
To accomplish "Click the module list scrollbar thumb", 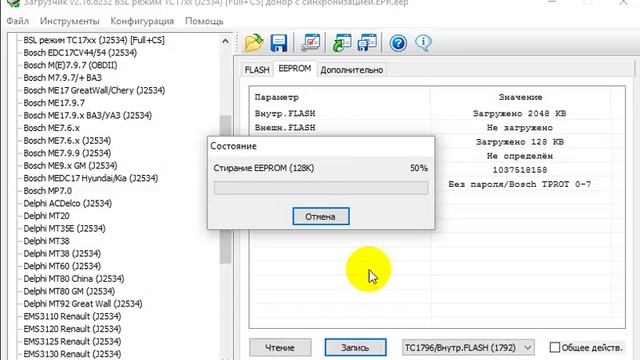I will coord(225,190).
